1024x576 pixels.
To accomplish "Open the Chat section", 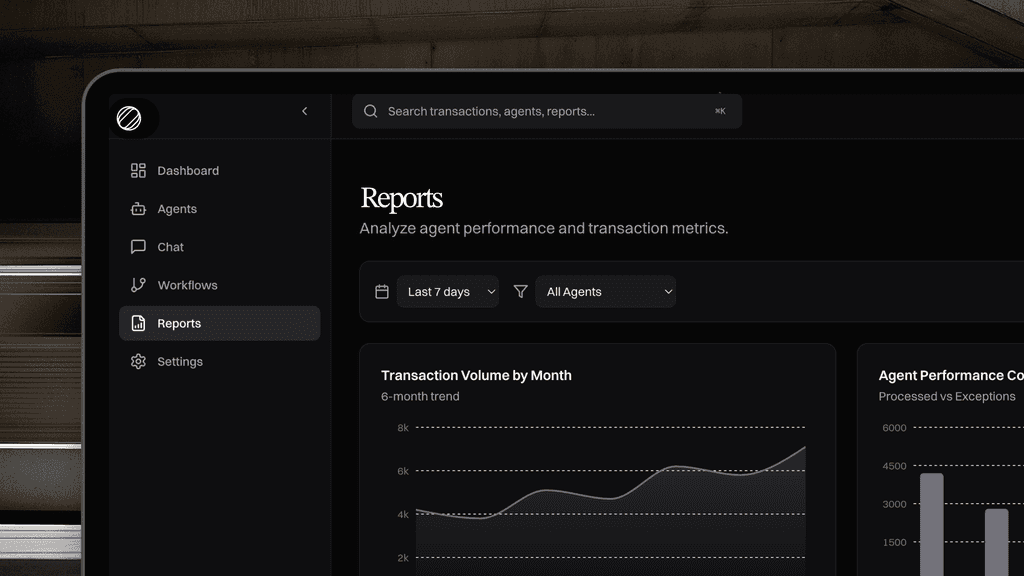I will point(219,247).
